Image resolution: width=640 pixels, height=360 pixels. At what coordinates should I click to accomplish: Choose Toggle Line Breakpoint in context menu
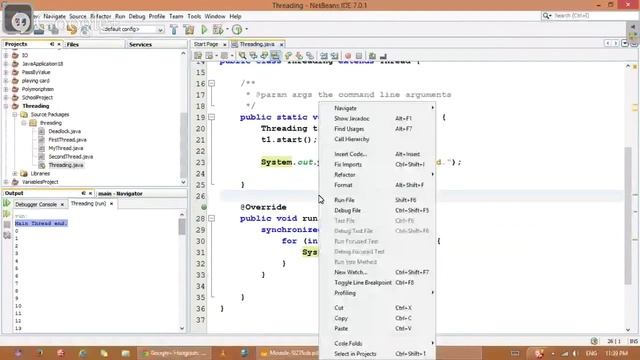click(x=378, y=282)
